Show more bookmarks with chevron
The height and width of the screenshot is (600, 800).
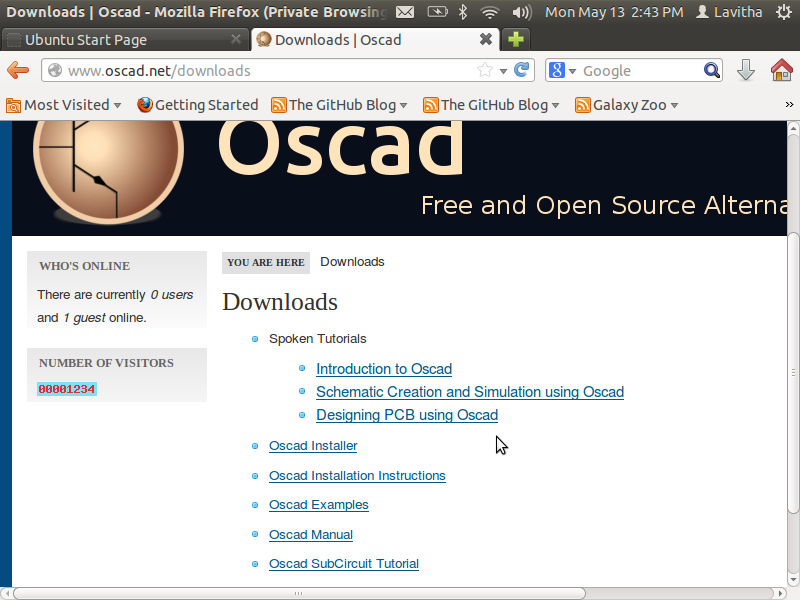(x=789, y=105)
